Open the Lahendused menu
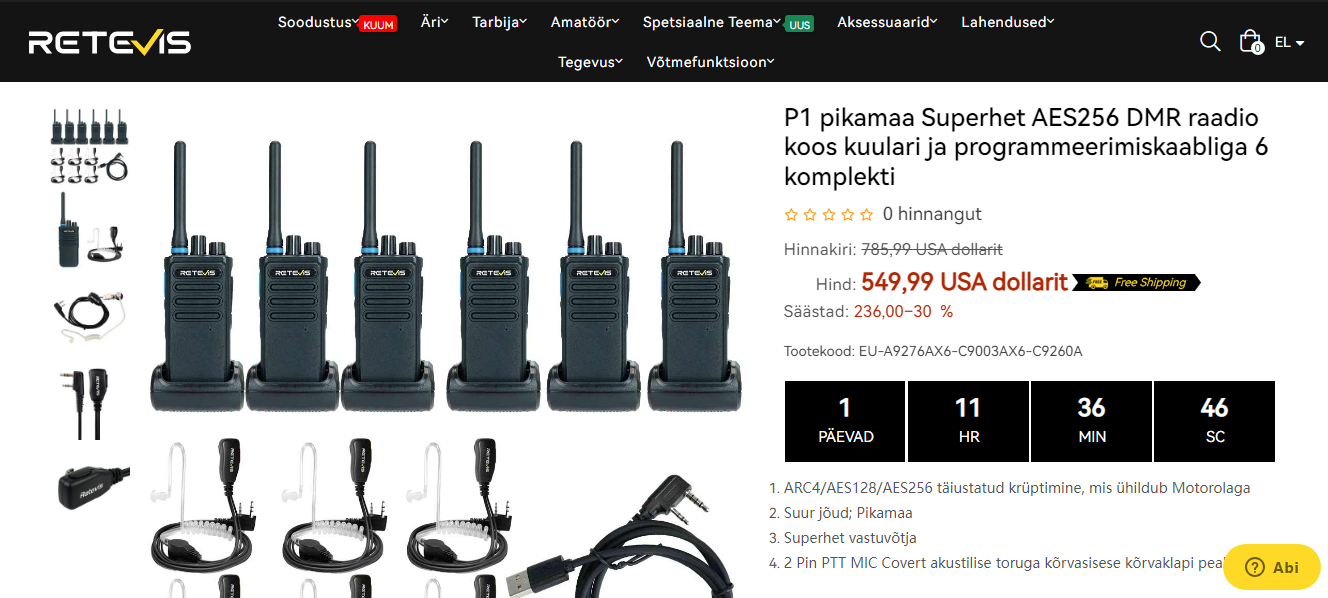The height and width of the screenshot is (598, 1328). (x=1007, y=21)
